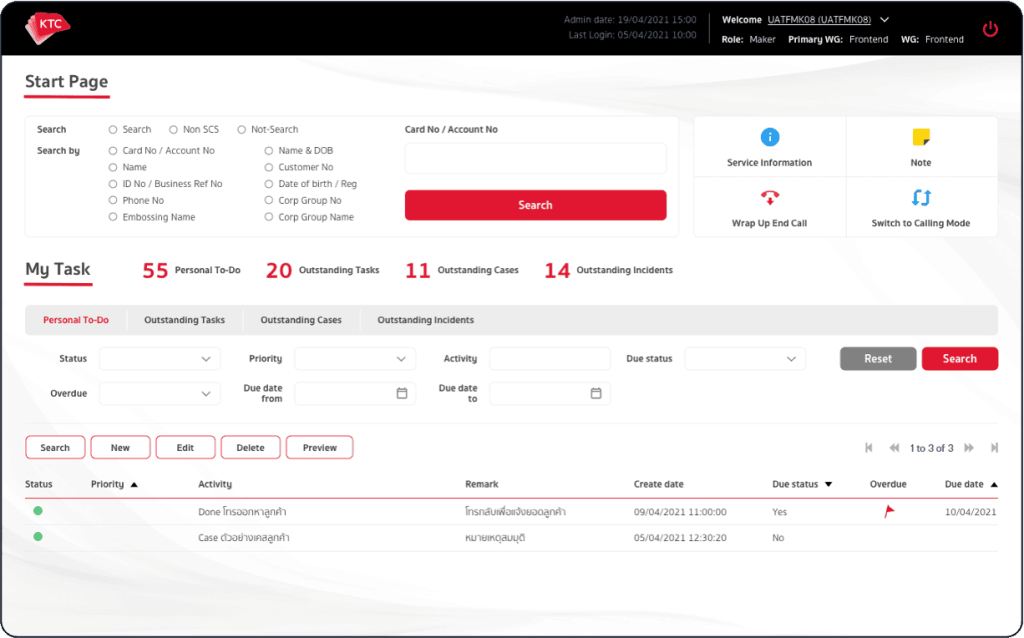Choose Phone No radio button

click(x=113, y=200)
